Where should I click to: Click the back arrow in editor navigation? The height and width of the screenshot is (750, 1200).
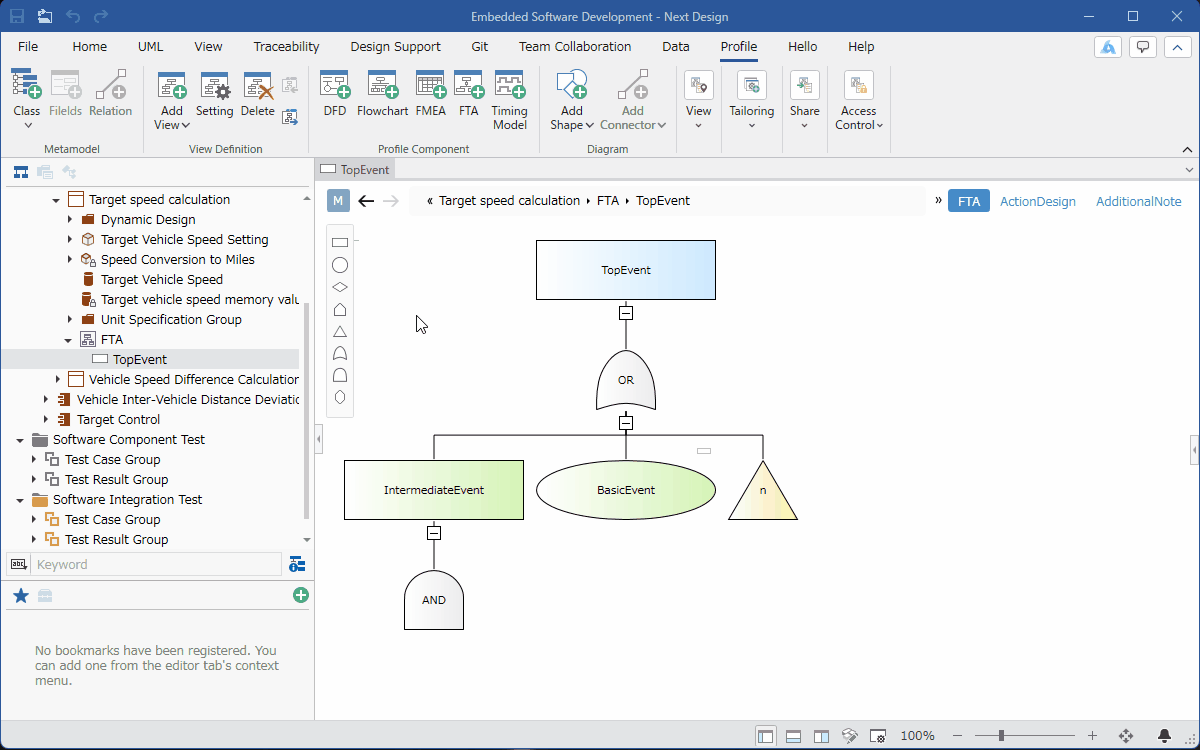point(366,201)
